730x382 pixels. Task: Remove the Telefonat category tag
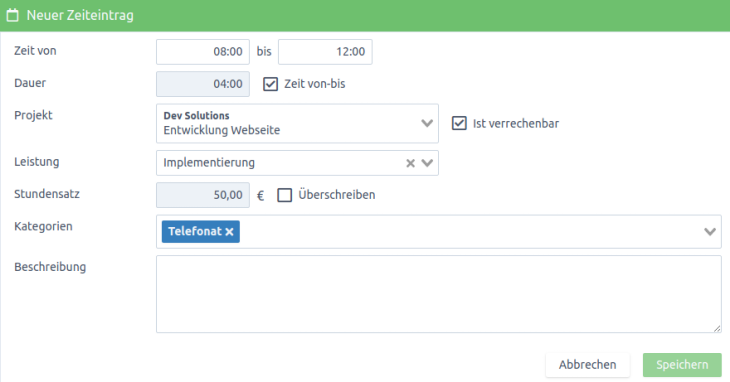pyautogui.click(x=229, y=232)
